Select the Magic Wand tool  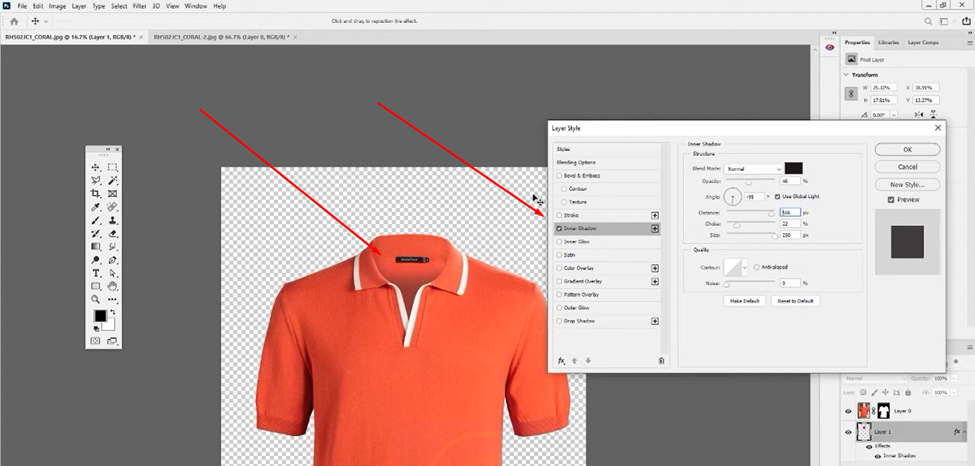tap(113, 180)
